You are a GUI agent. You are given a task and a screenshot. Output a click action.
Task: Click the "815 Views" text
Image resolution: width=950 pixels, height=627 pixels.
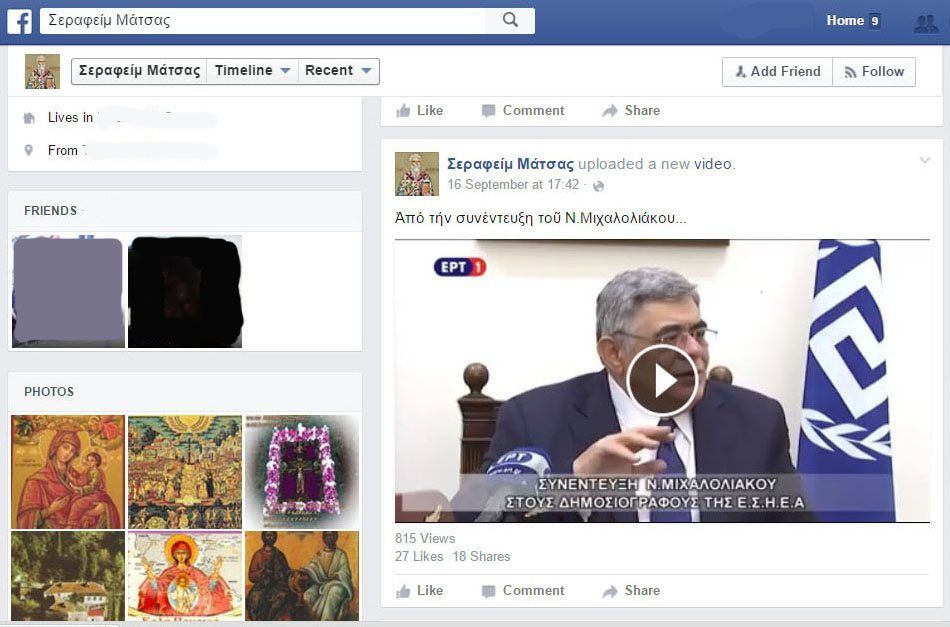click(425, 539)
